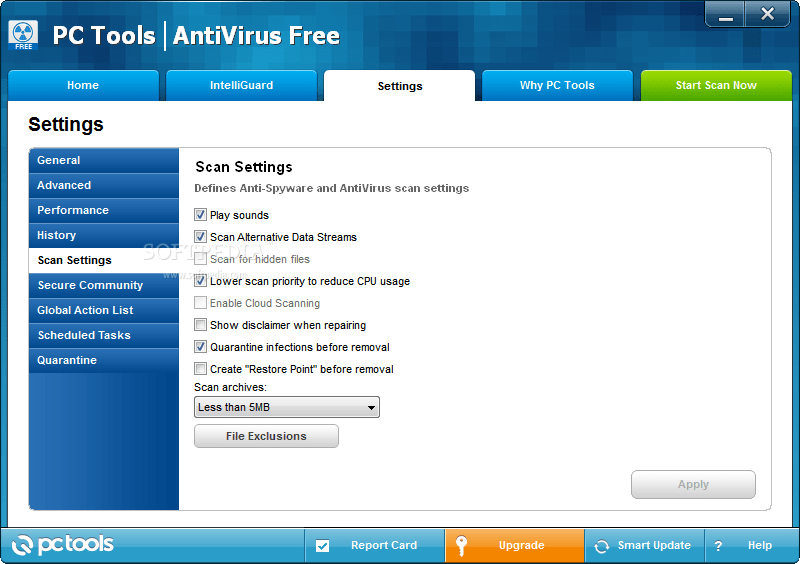The width and height of the screenshot is (800, 564).
Task: Select Performance in the sidebar
Action: 104,210
